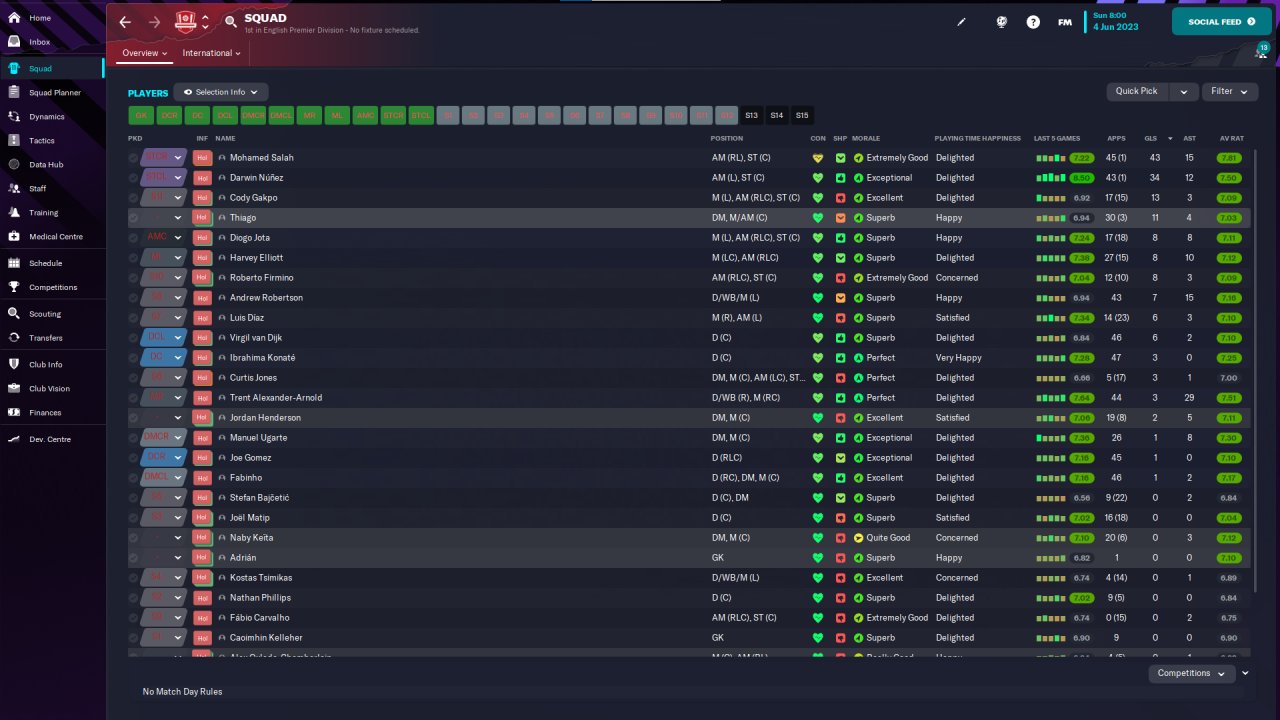The width and height of the screenshot is (1280, 720).
Task: Open the International tab menu
Action: click(x=211, y=53)
